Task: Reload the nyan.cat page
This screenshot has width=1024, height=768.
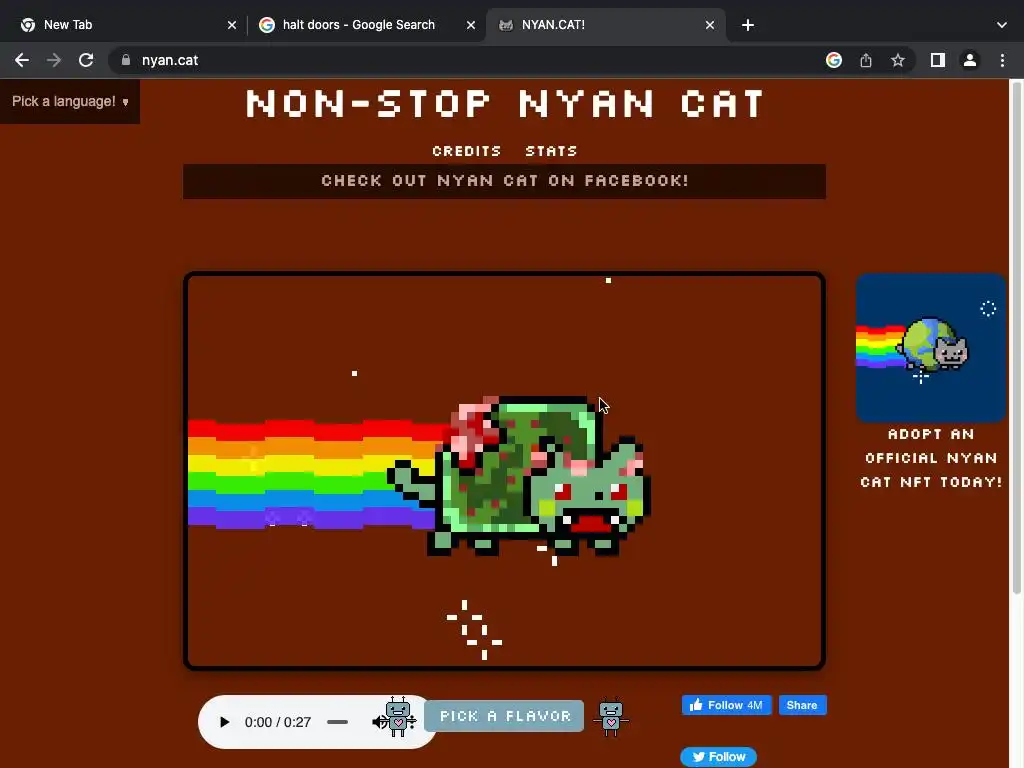Action: pyautogui.click(x=86, y=60)
